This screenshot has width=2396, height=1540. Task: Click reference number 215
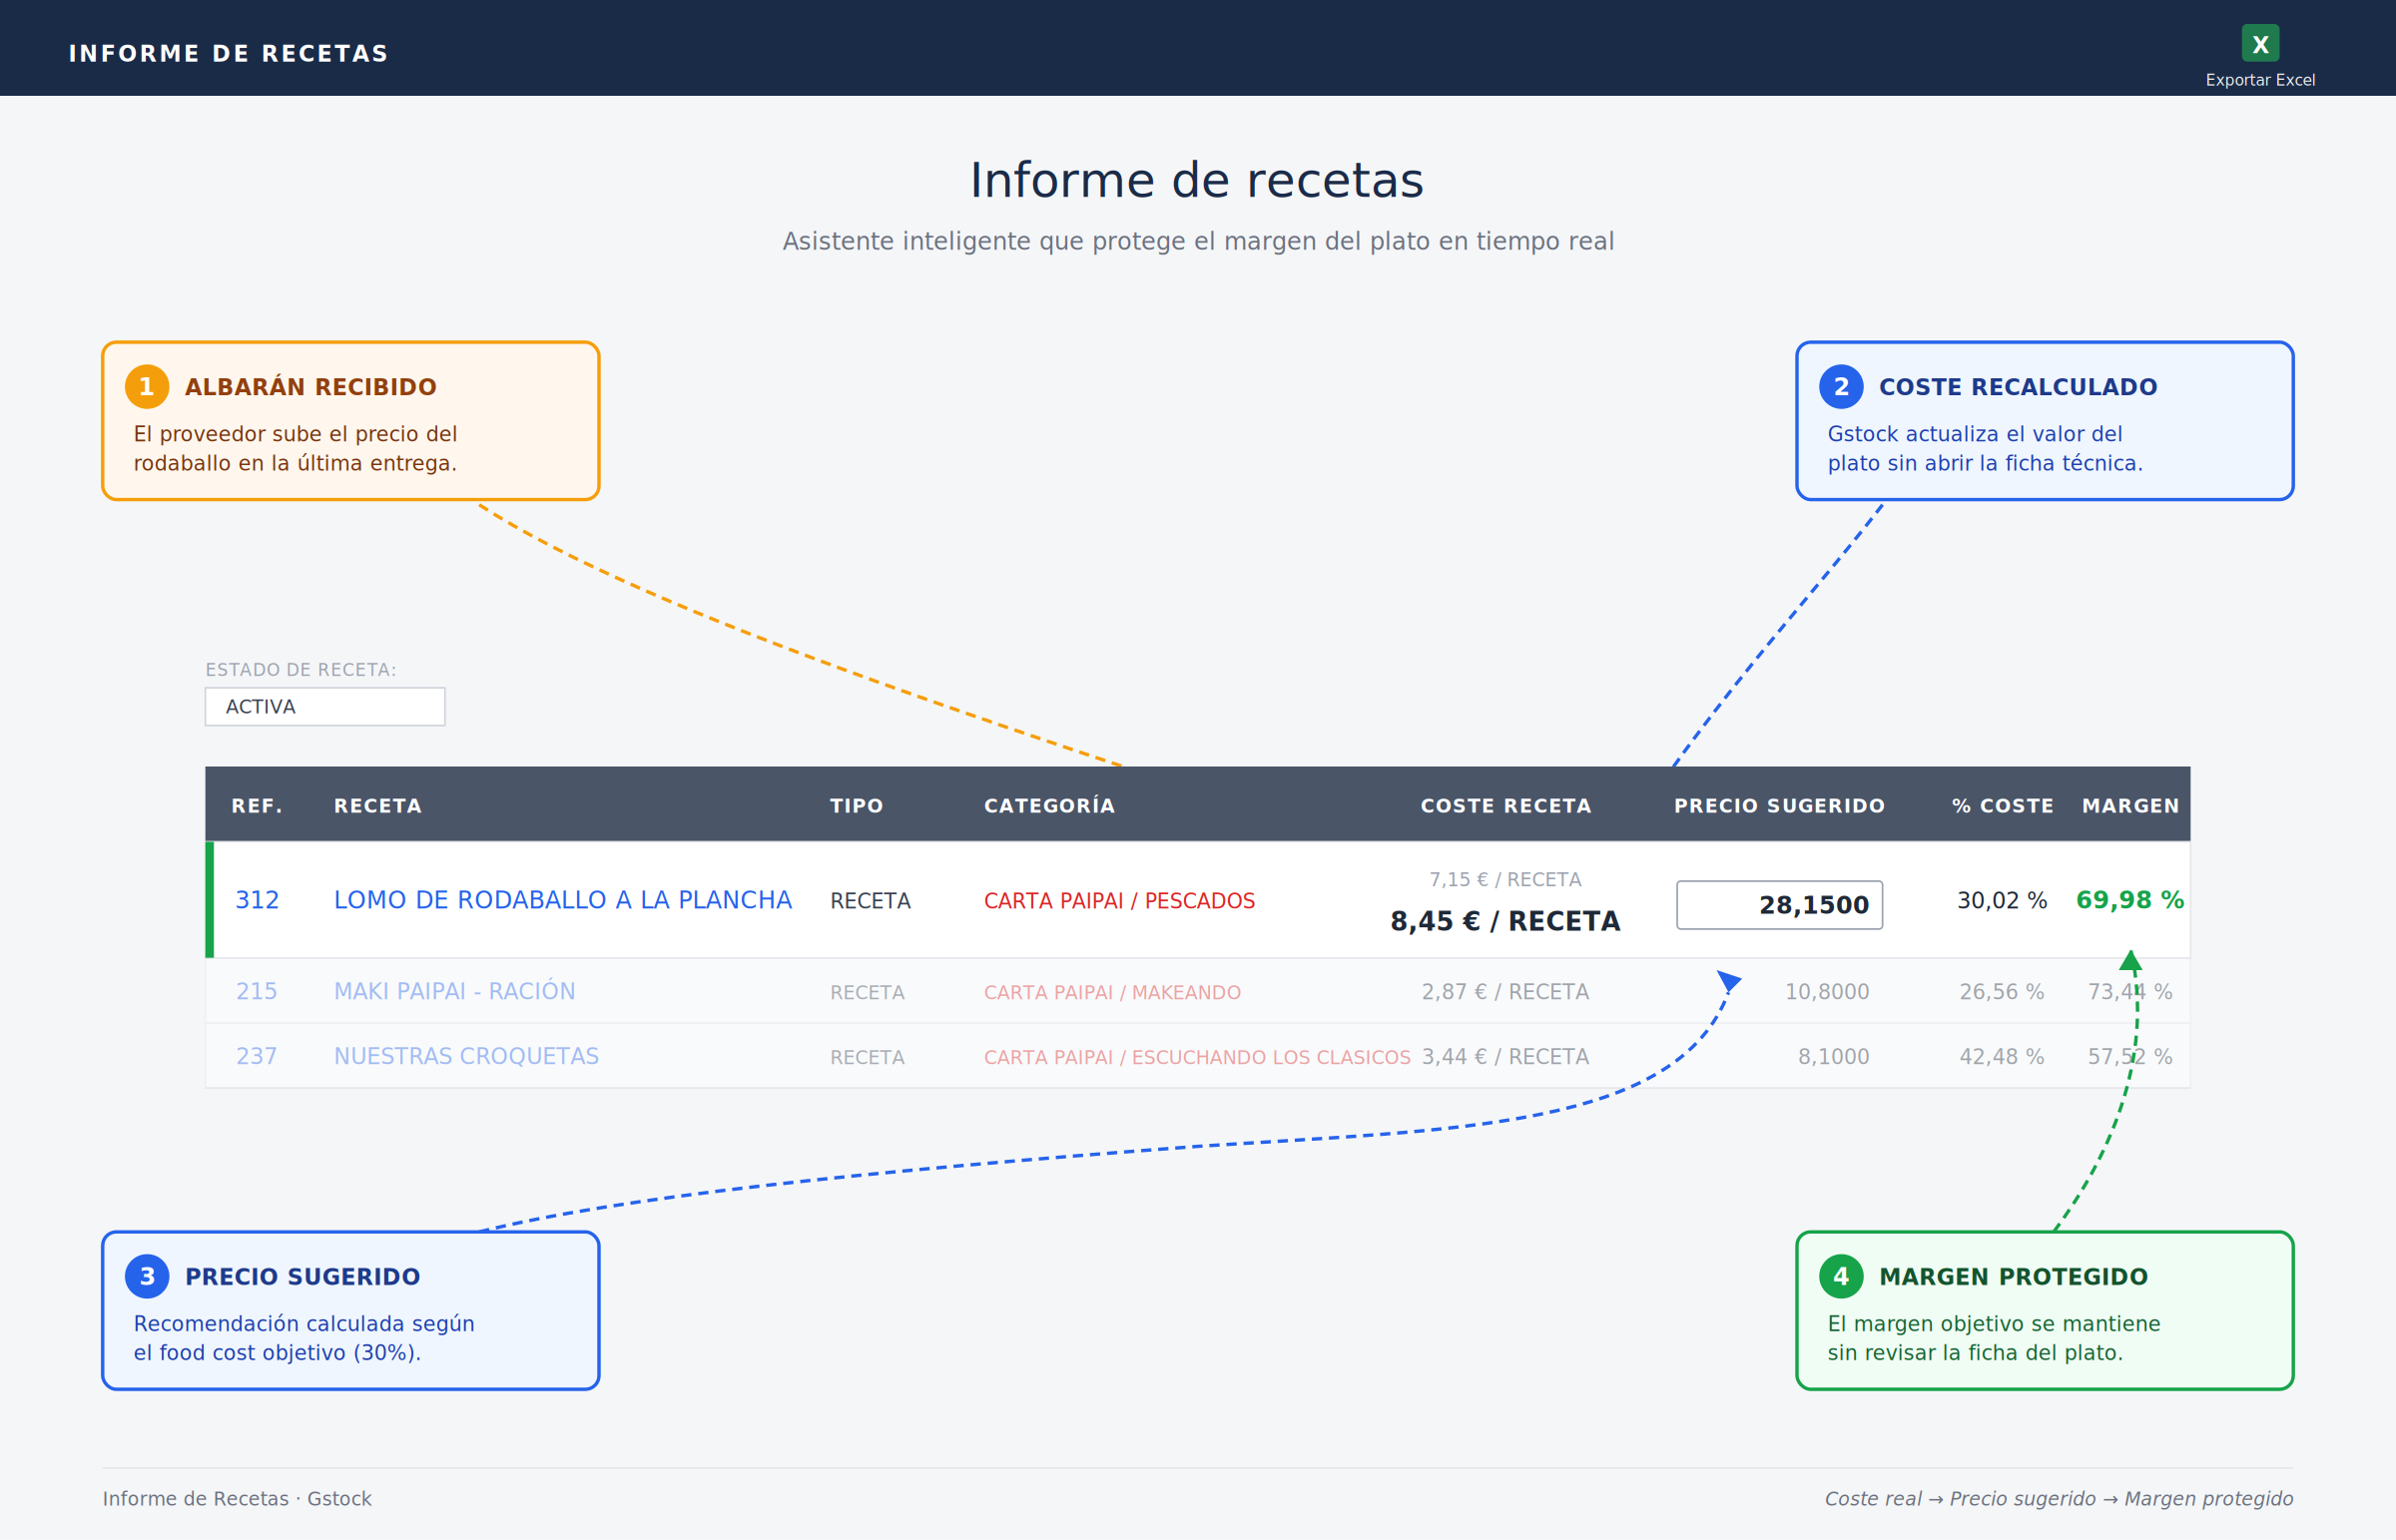tap(257, 991)
